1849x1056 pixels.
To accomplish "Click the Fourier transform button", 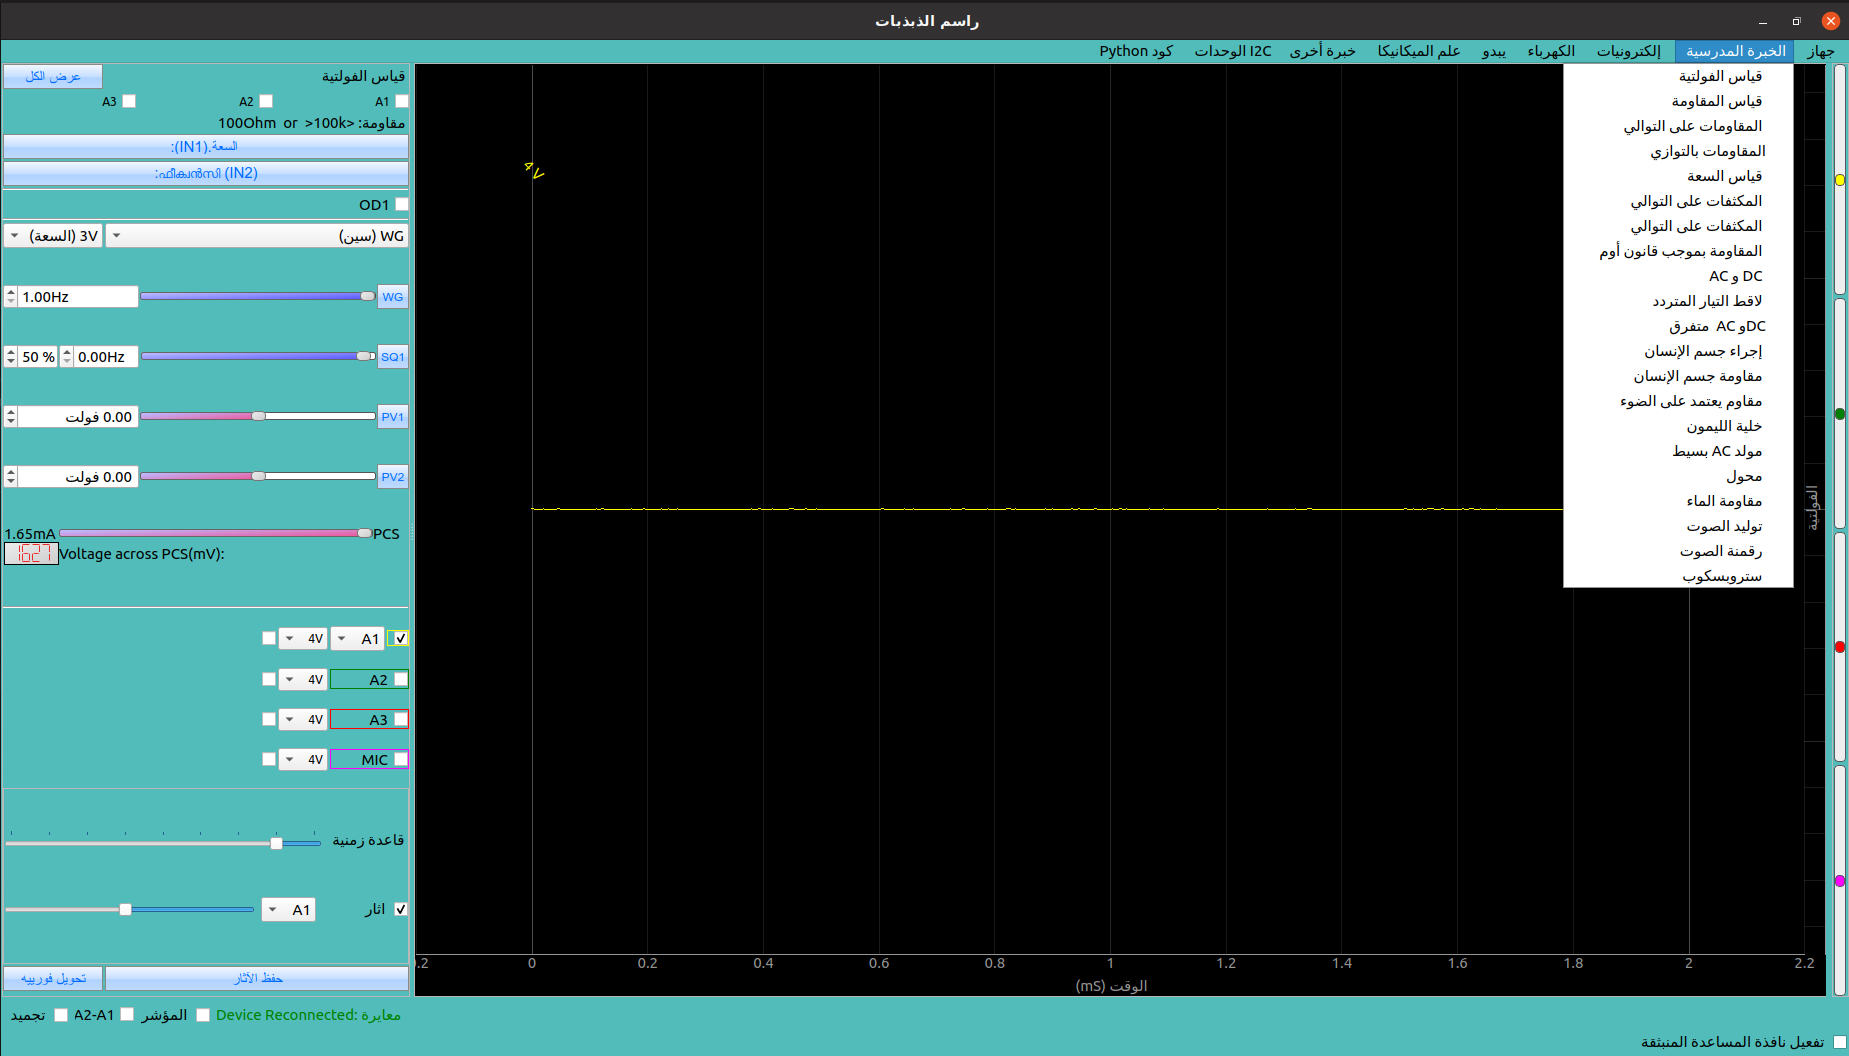I will coord(53,978).
